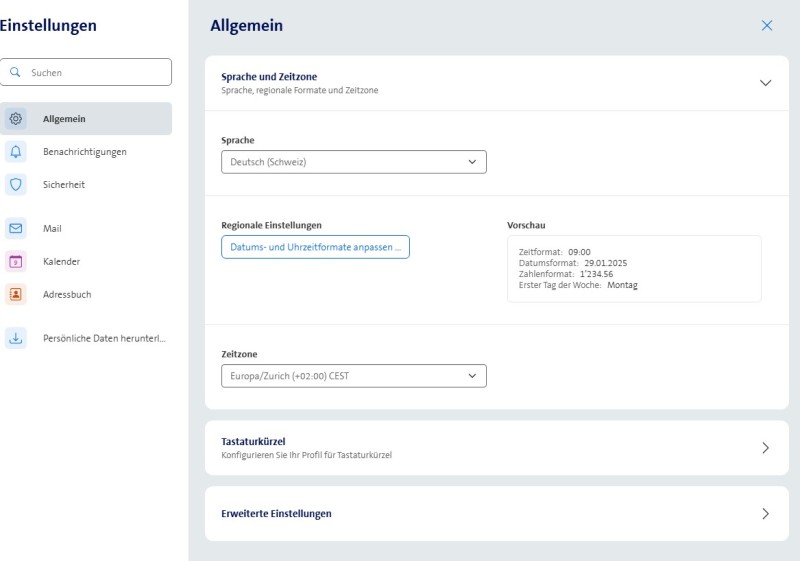Image resolution: width=800 pixels, height=561 pixels.
Task: Click the magnifier icon in search box
Action: coord(16,72)
